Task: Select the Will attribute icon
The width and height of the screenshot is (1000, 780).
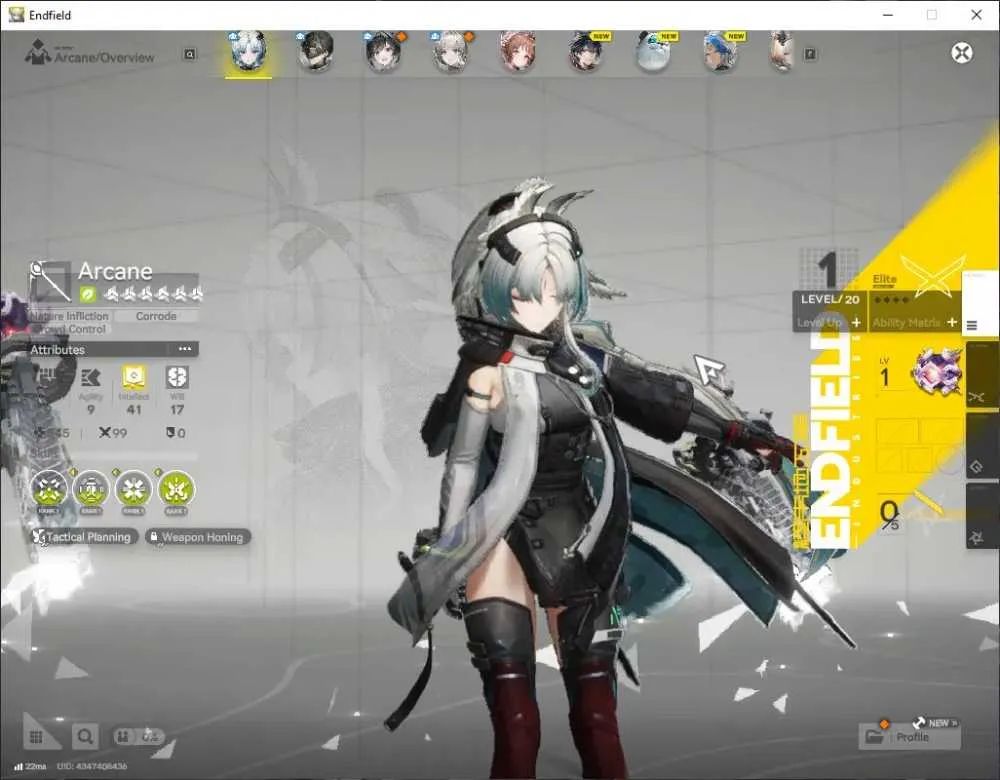Action: pos(177,378)
